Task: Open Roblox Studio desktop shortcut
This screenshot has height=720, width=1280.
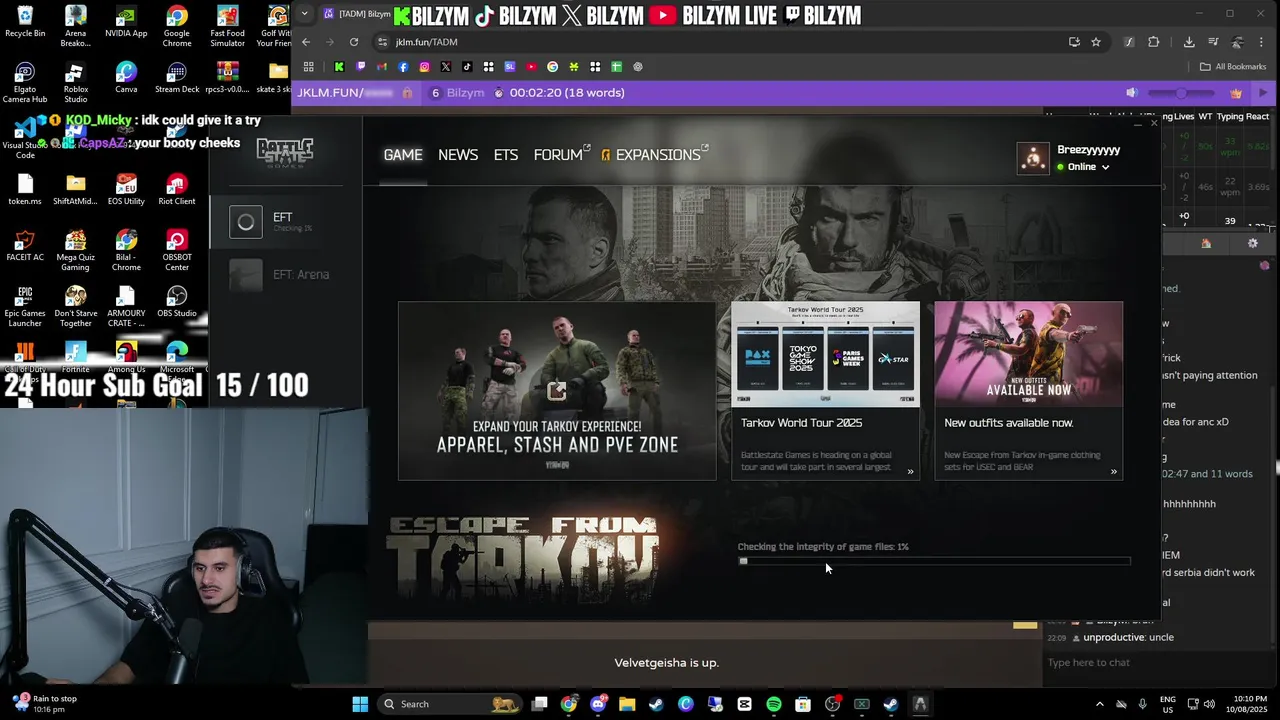Action: coord(75,82)
